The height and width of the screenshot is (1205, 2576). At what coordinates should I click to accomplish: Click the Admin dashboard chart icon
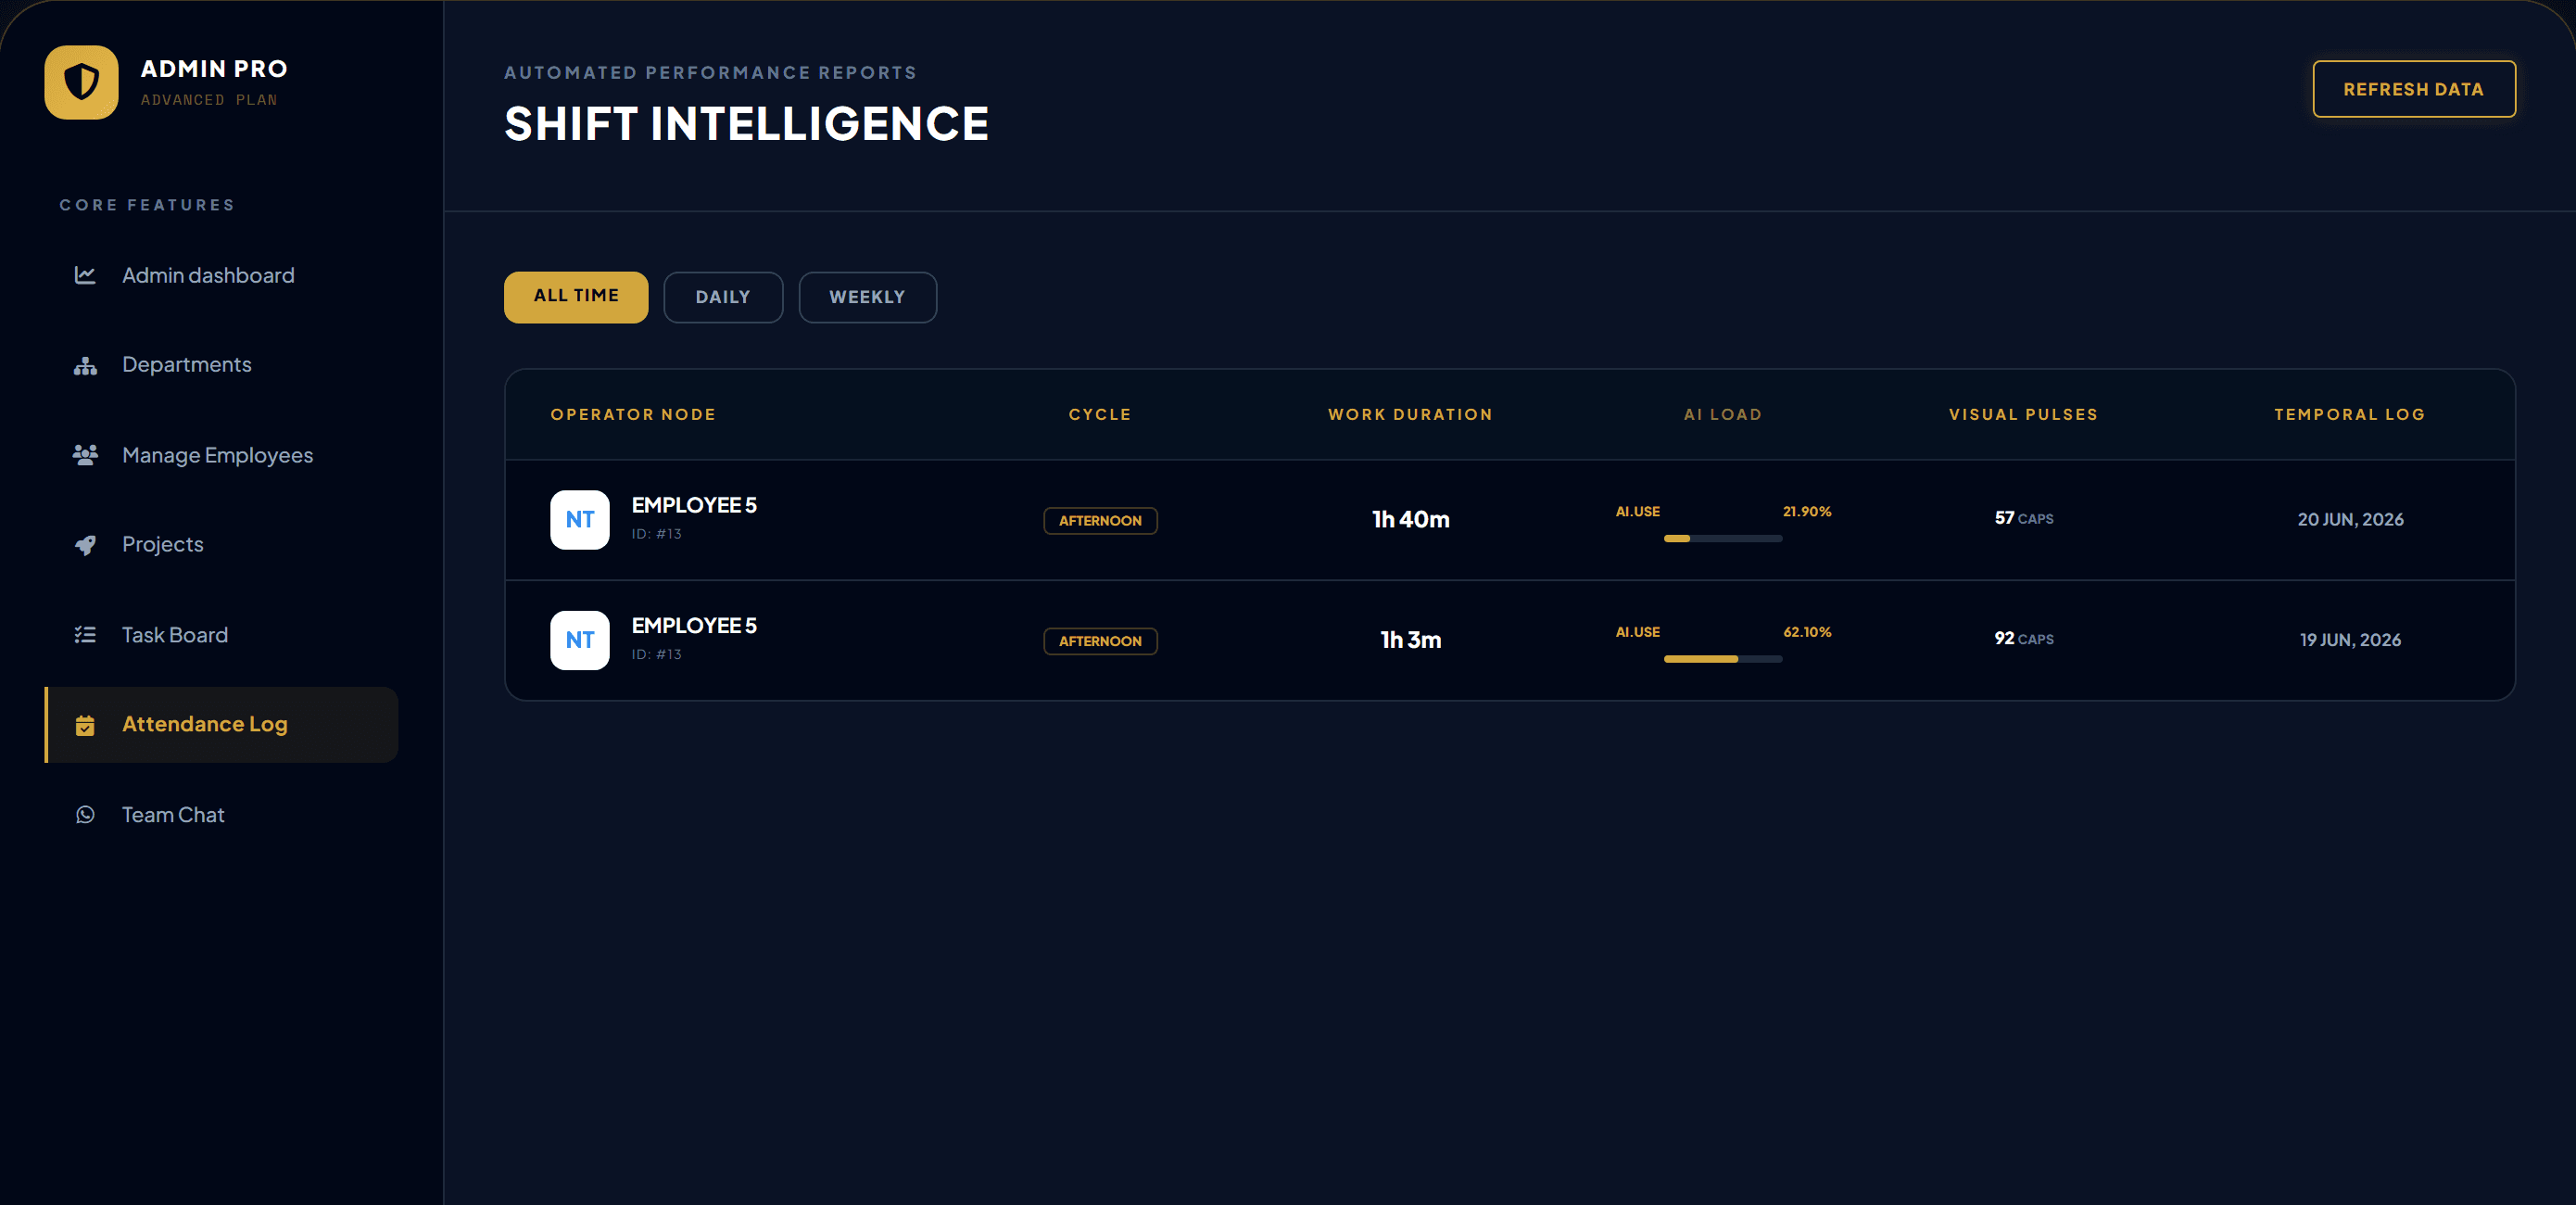tap(85, 275)
